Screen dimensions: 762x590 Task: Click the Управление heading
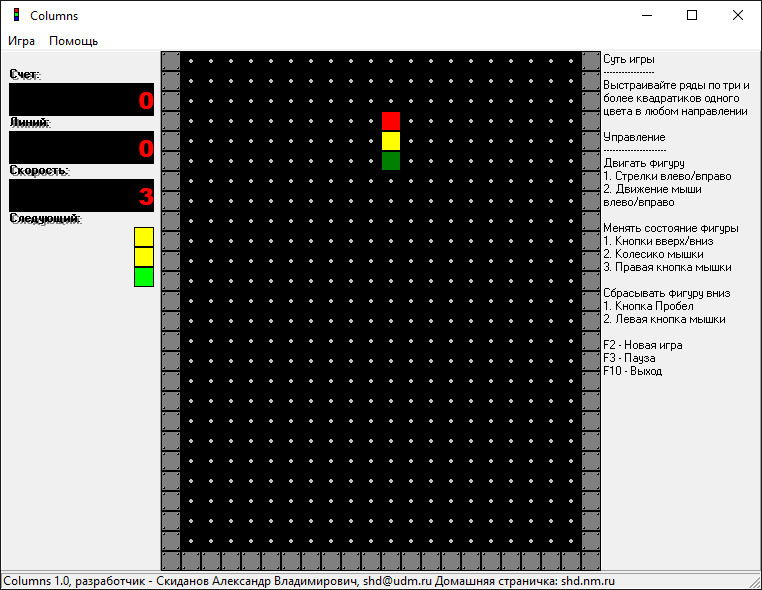click(x=634, y=137)
